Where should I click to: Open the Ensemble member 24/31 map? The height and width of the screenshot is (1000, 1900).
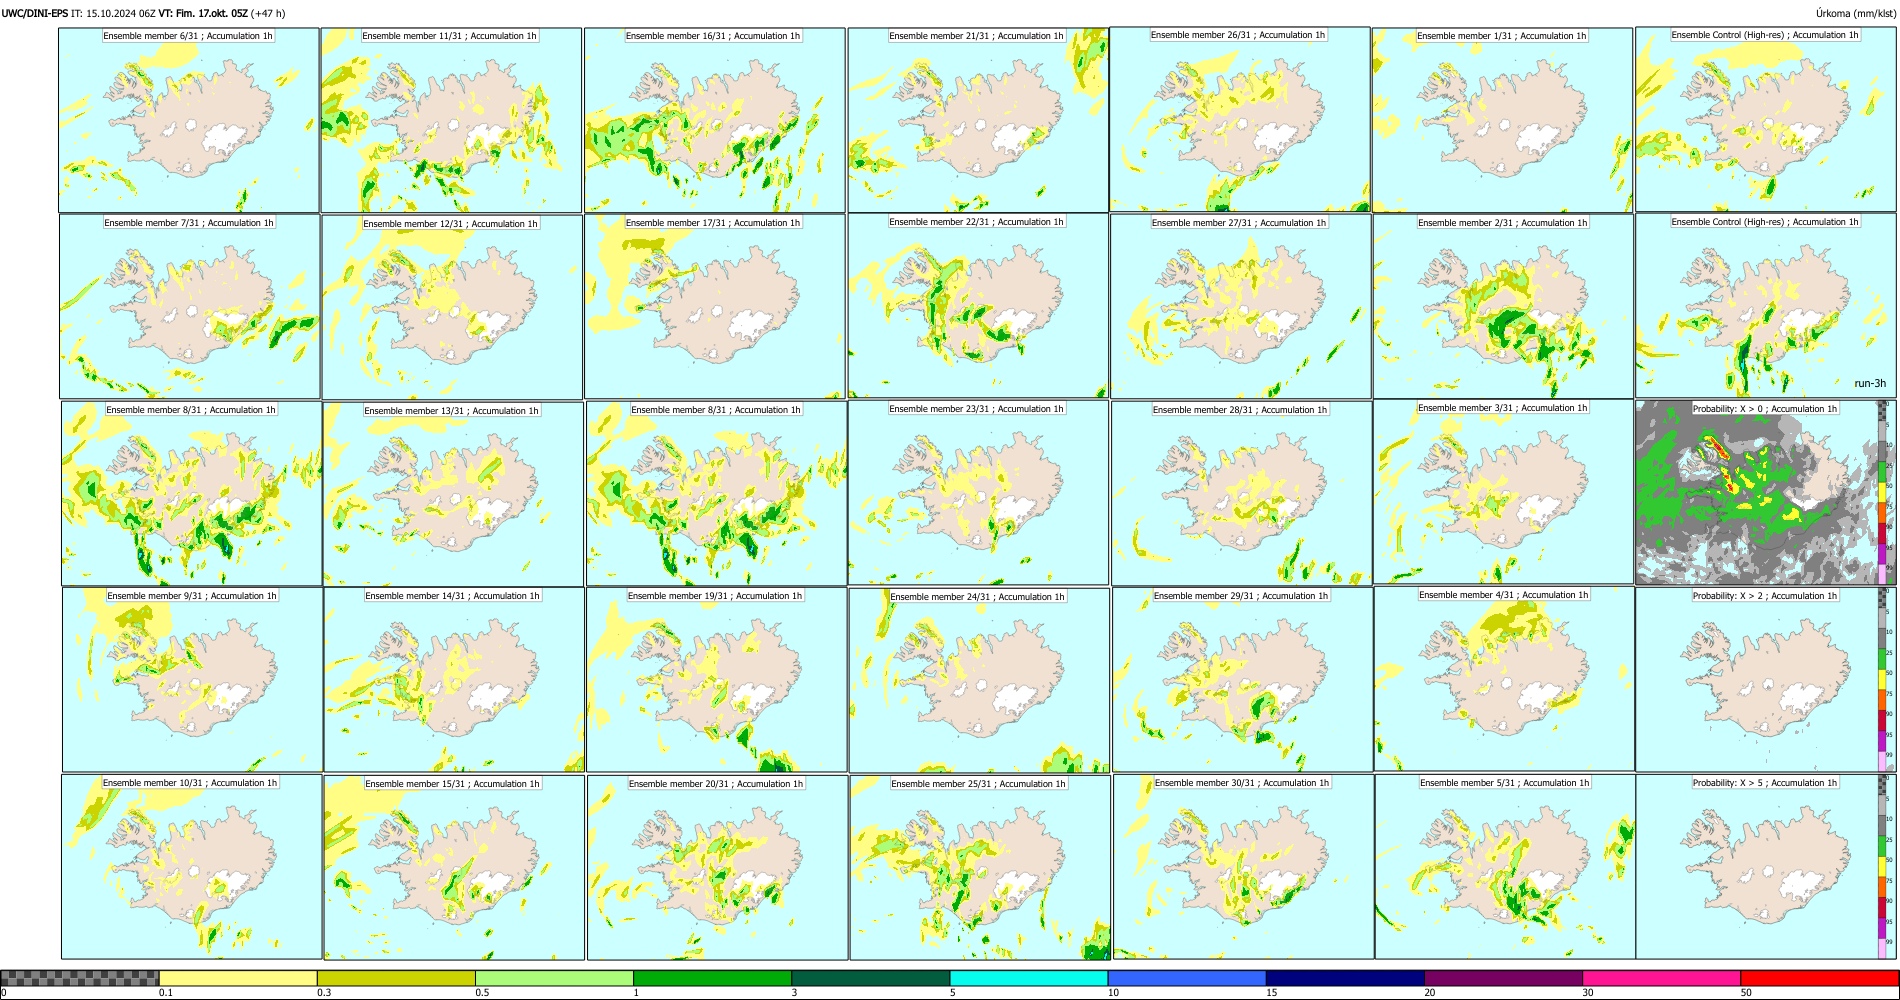[980, 681]
